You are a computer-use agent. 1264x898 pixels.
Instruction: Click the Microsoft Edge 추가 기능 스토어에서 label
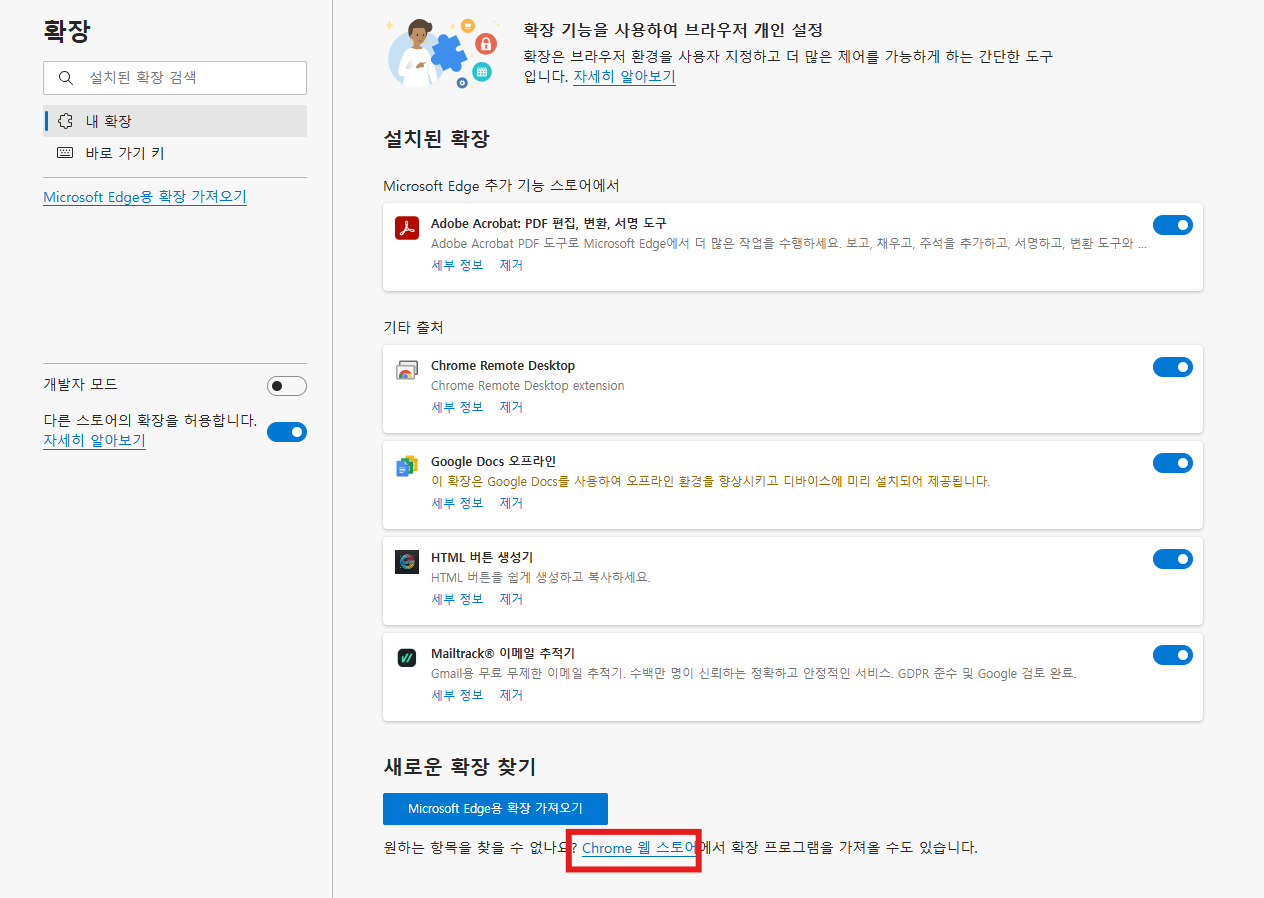tap(502, 185)
